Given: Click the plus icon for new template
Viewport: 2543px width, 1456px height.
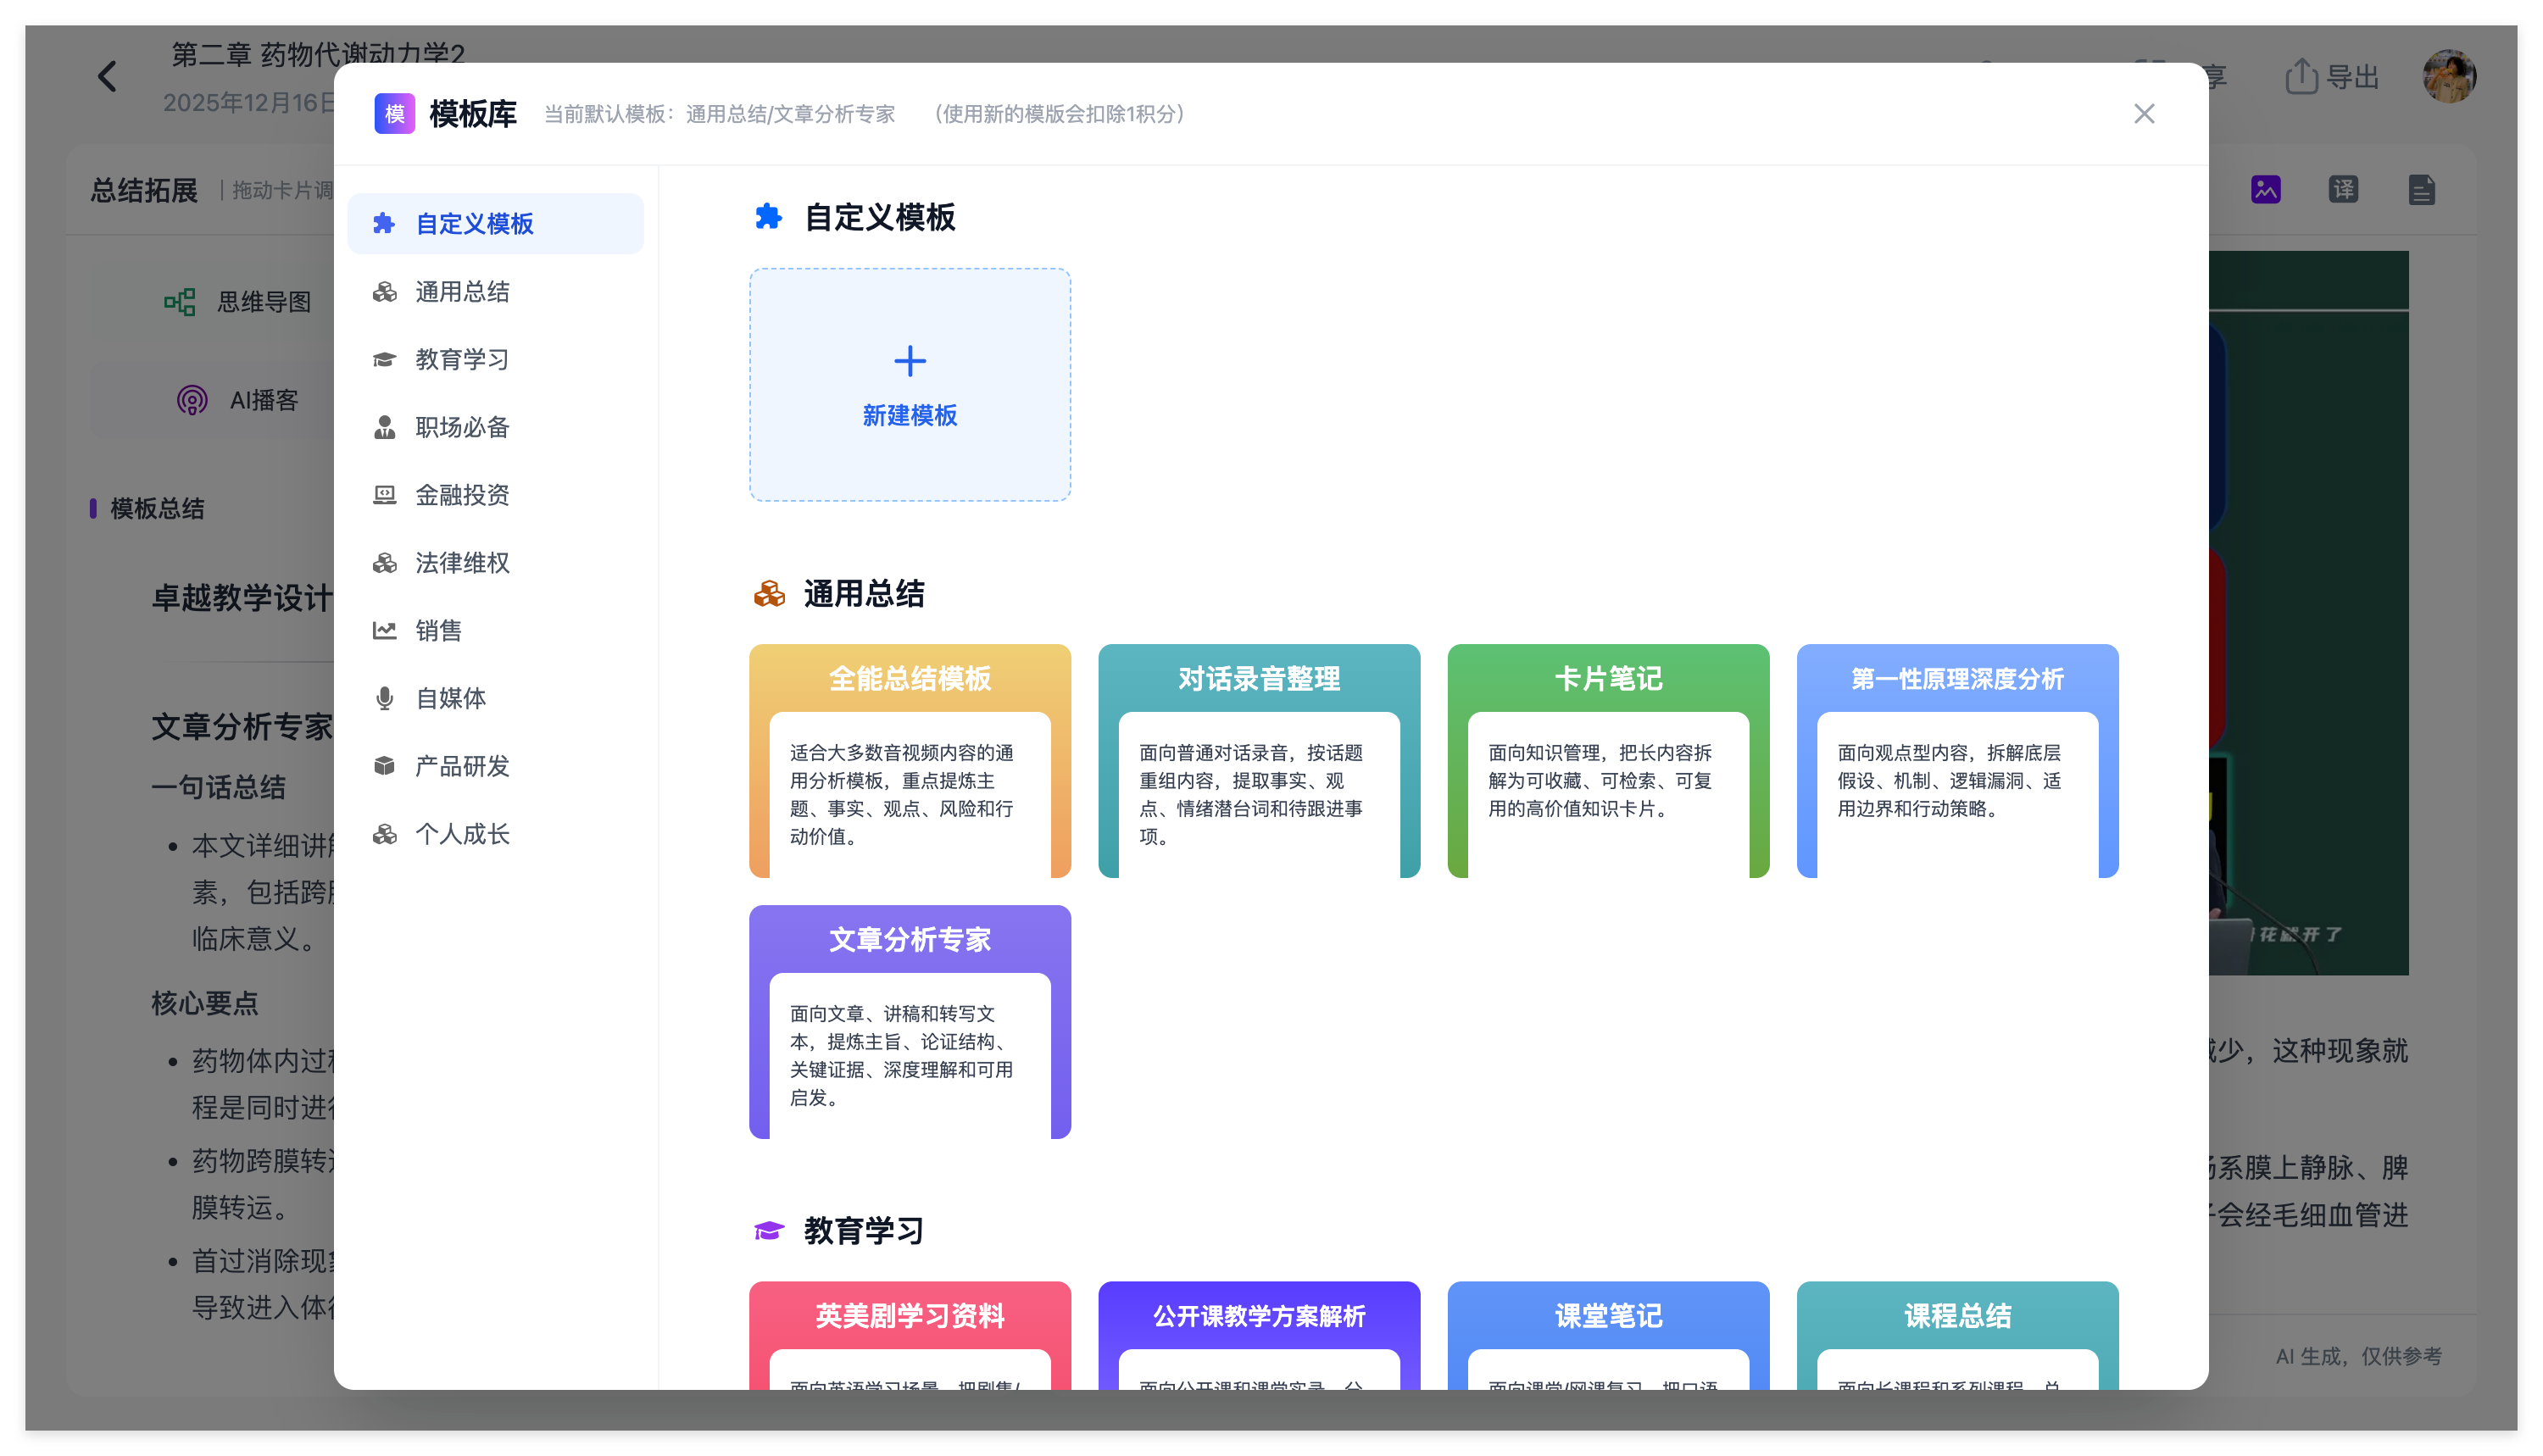Looking at the screenshot, I should (909, 361).
